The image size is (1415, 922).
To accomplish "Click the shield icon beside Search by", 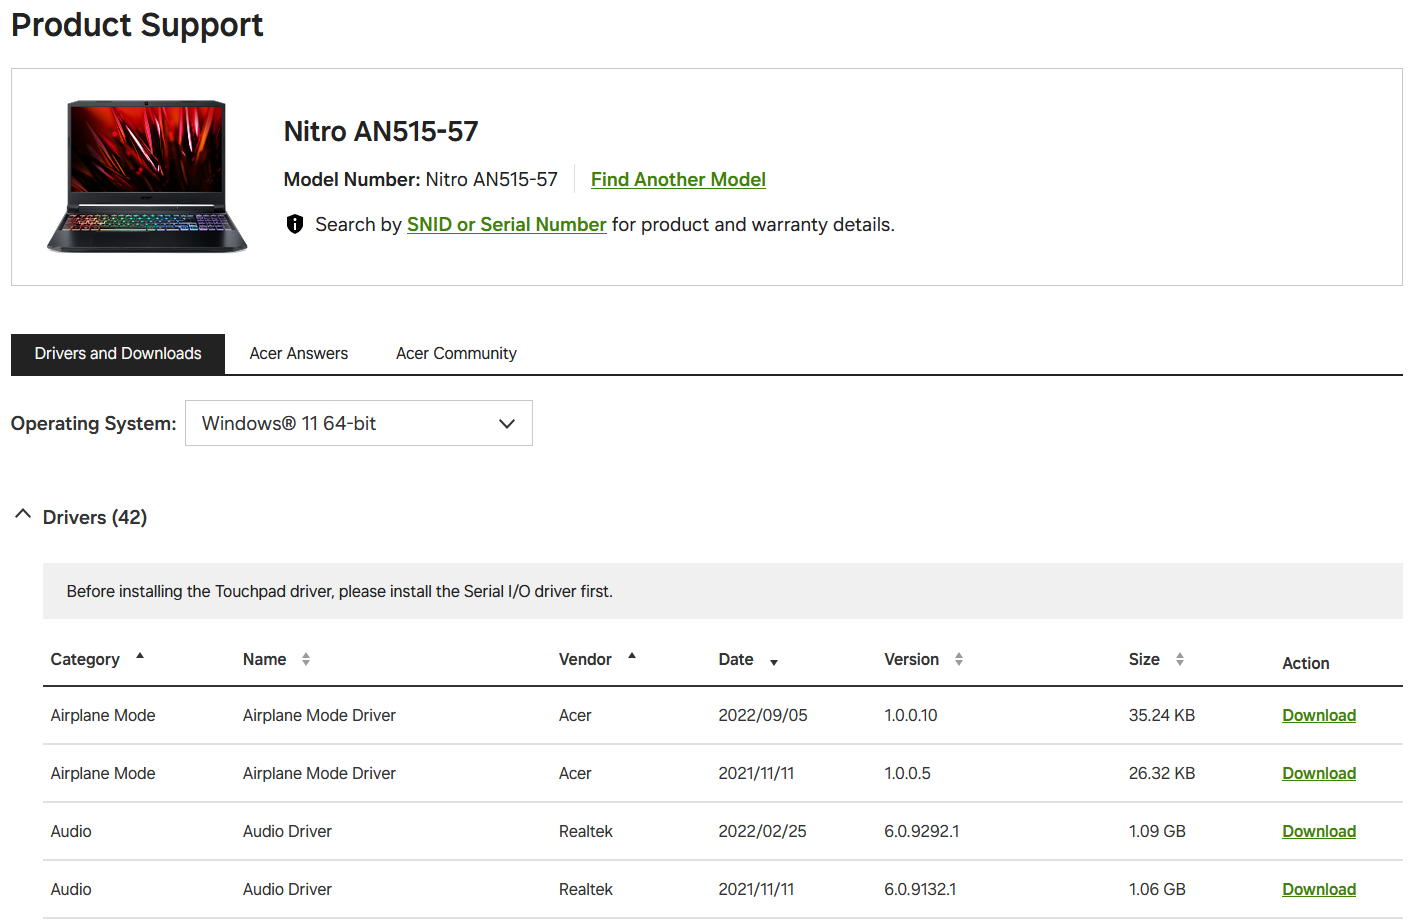I will pyautogui.click(x=295, y=224).
